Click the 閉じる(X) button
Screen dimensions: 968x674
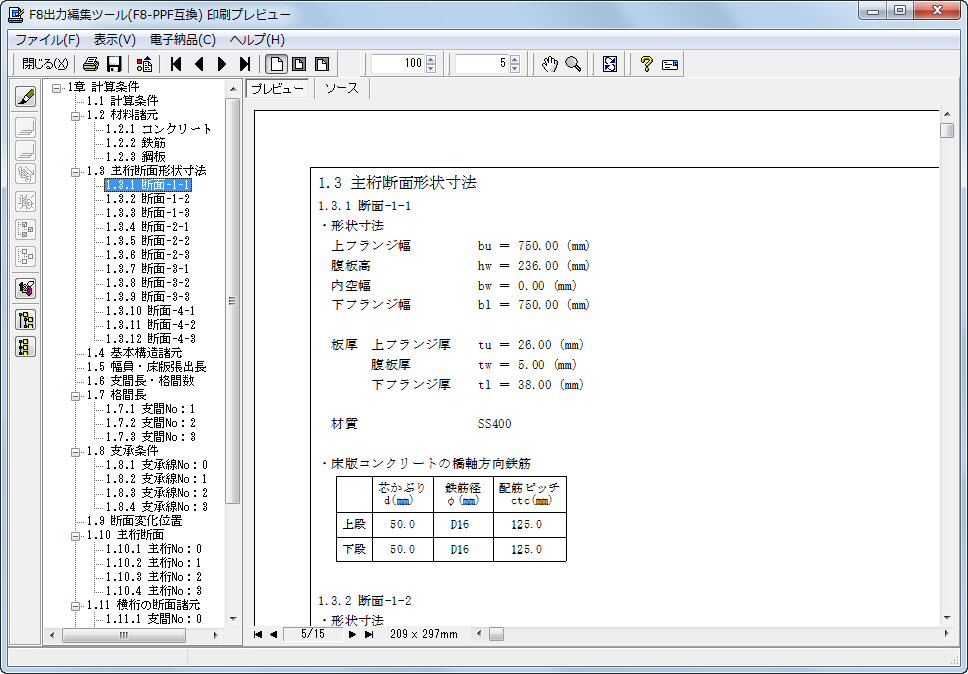pyautogui.click(x=45, y=64)
